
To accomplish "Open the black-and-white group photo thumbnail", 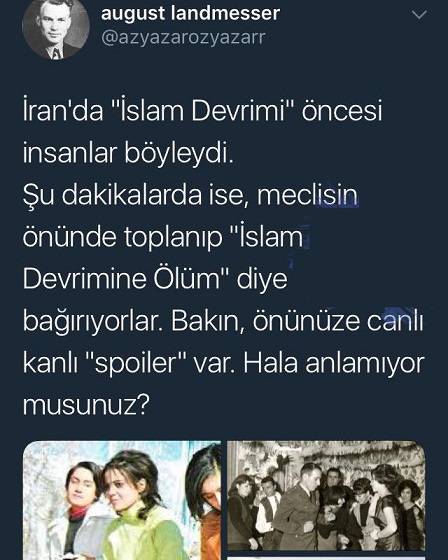I will coord(326,496).
